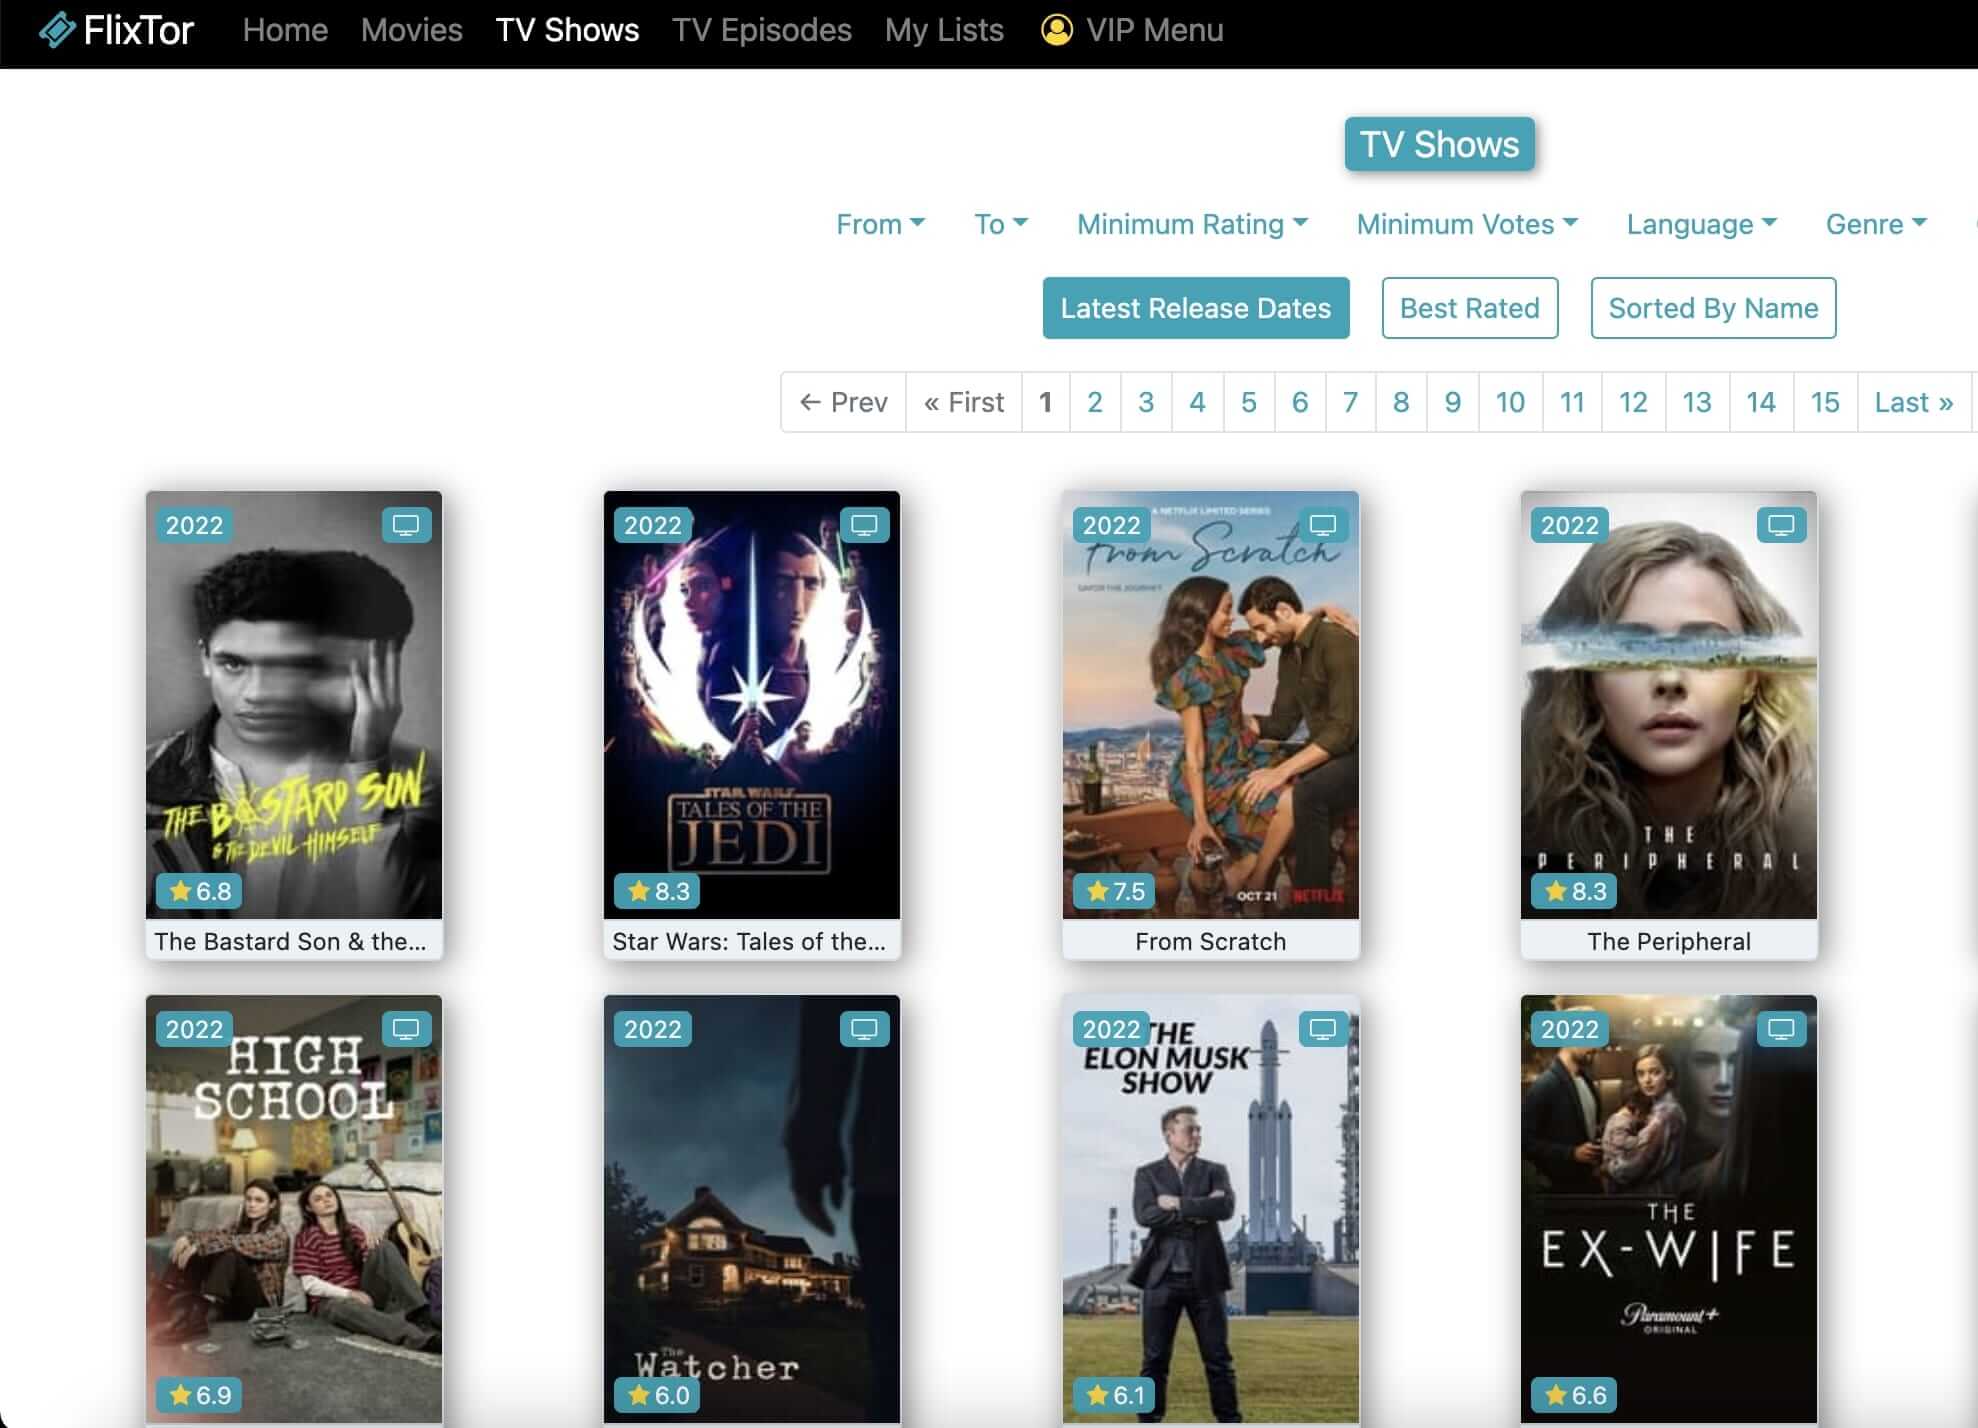Keep Latest Release Dates sorting active
The height and width of the screenshot is (1428, 1978).
coord(1196,308)
